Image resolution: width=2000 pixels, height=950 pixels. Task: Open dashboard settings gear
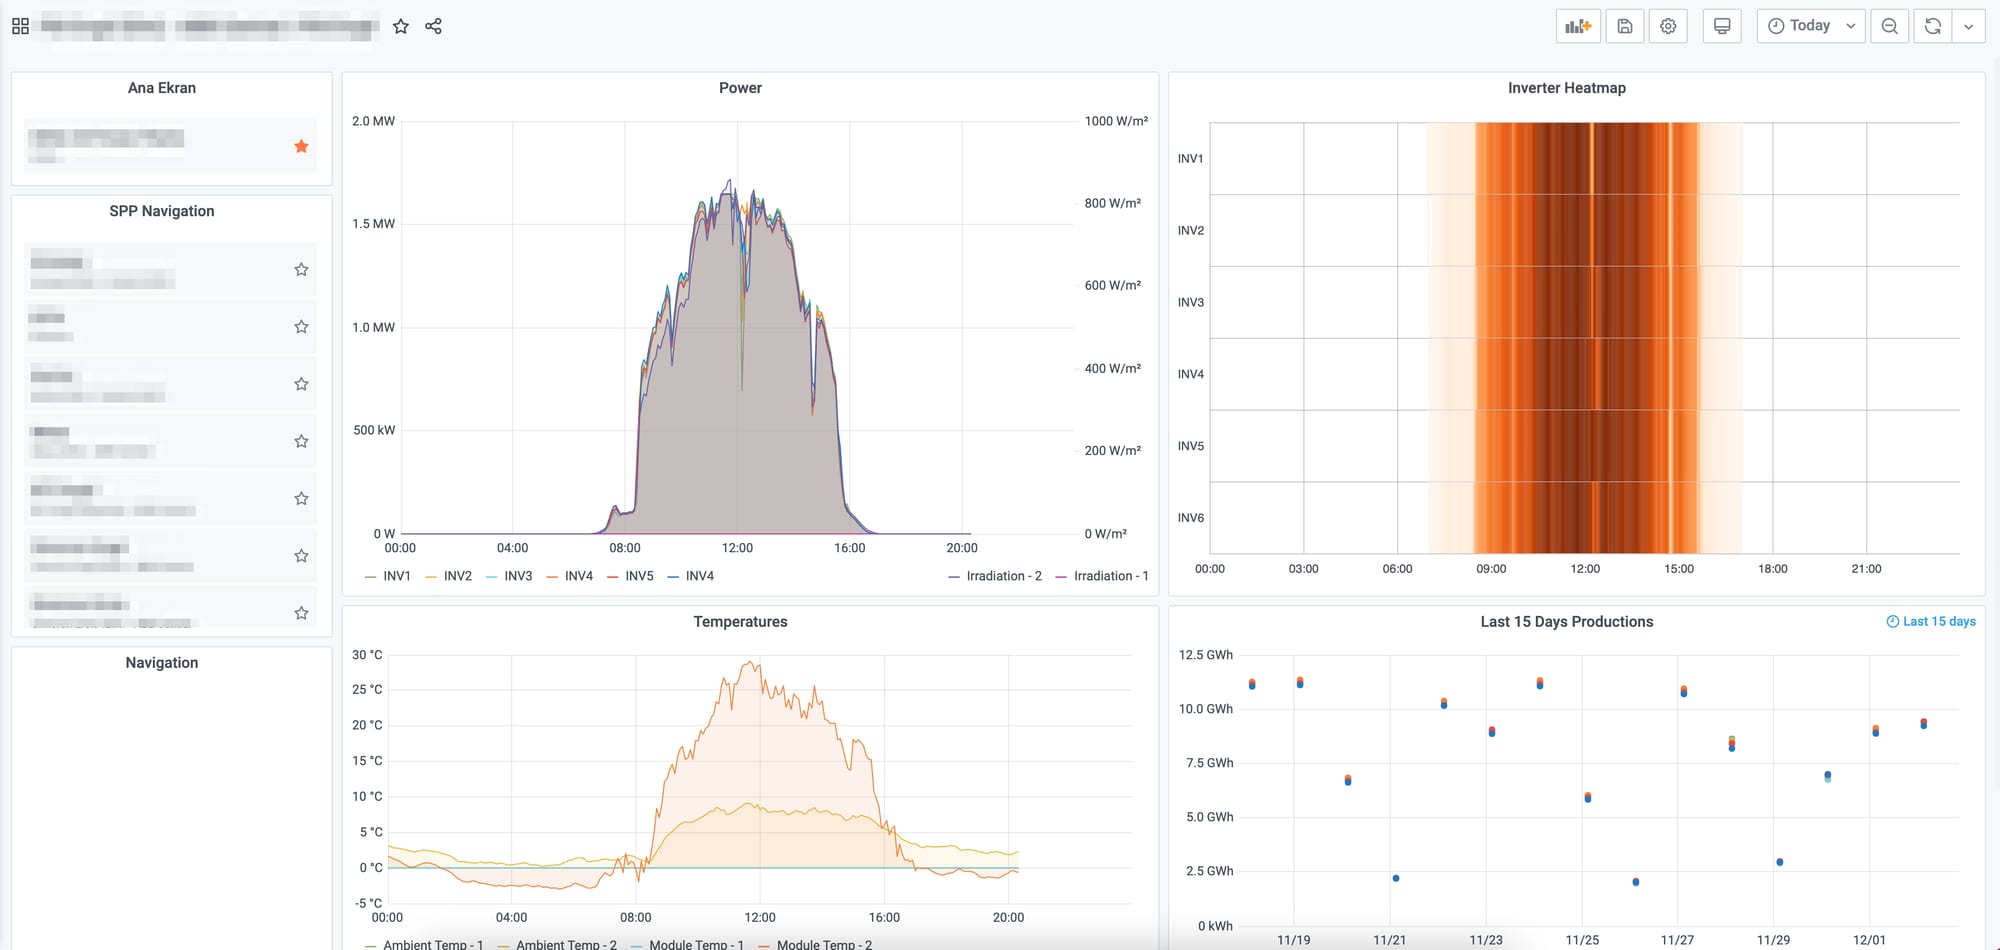[1668, 26]
